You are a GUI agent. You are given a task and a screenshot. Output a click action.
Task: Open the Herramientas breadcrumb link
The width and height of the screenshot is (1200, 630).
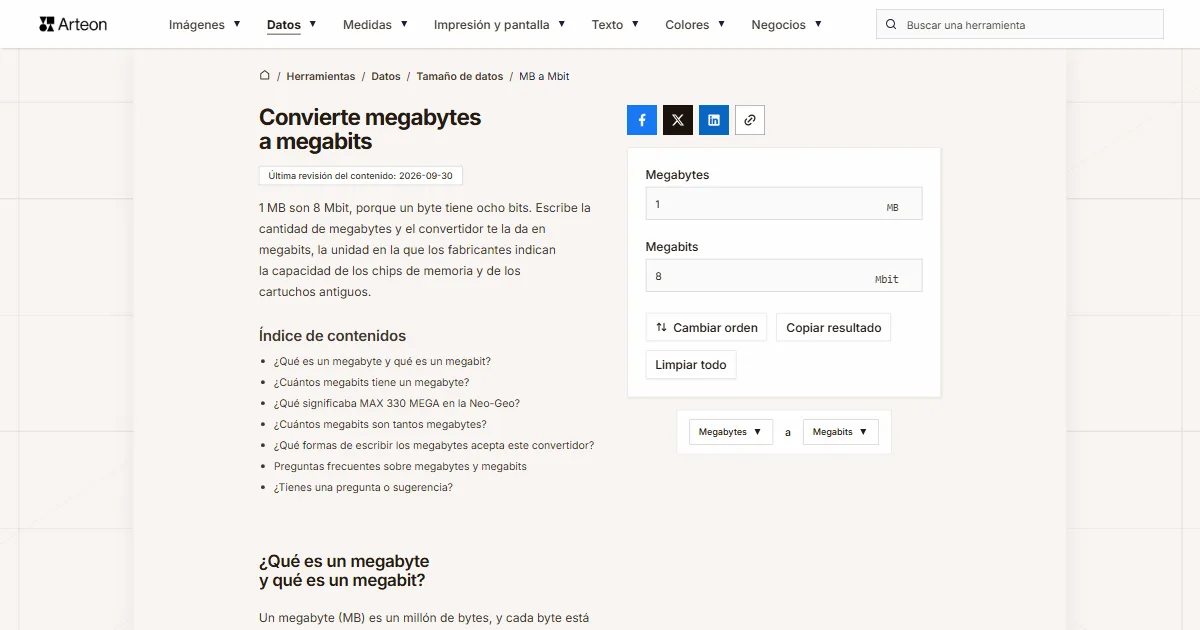click(x=321, y=76)
